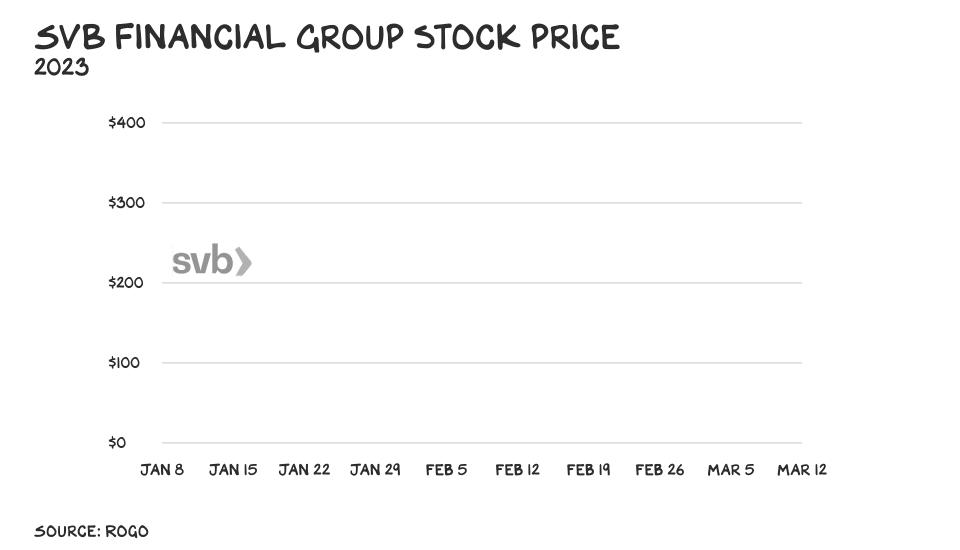Click the SVB logo on the chart
Image resolution: width=960 pixels, height=550 pixels.
coord(212,261)
